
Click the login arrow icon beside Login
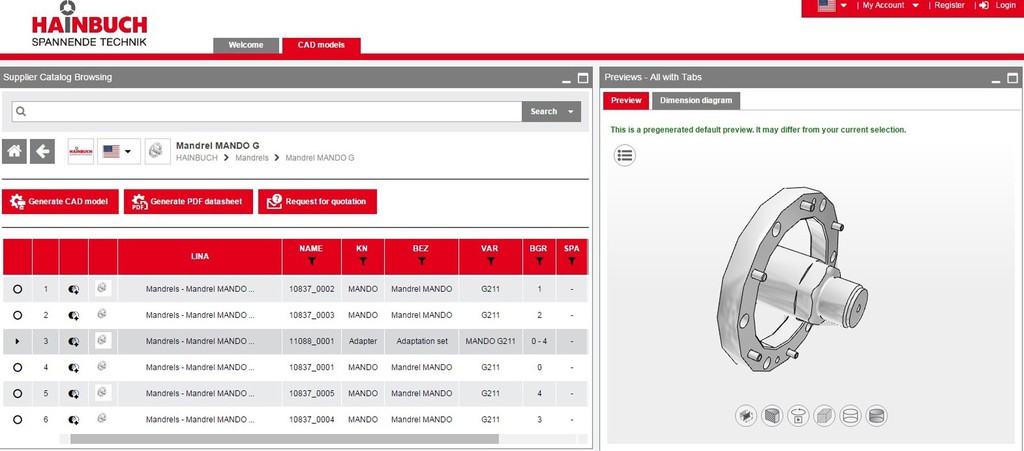984,5
